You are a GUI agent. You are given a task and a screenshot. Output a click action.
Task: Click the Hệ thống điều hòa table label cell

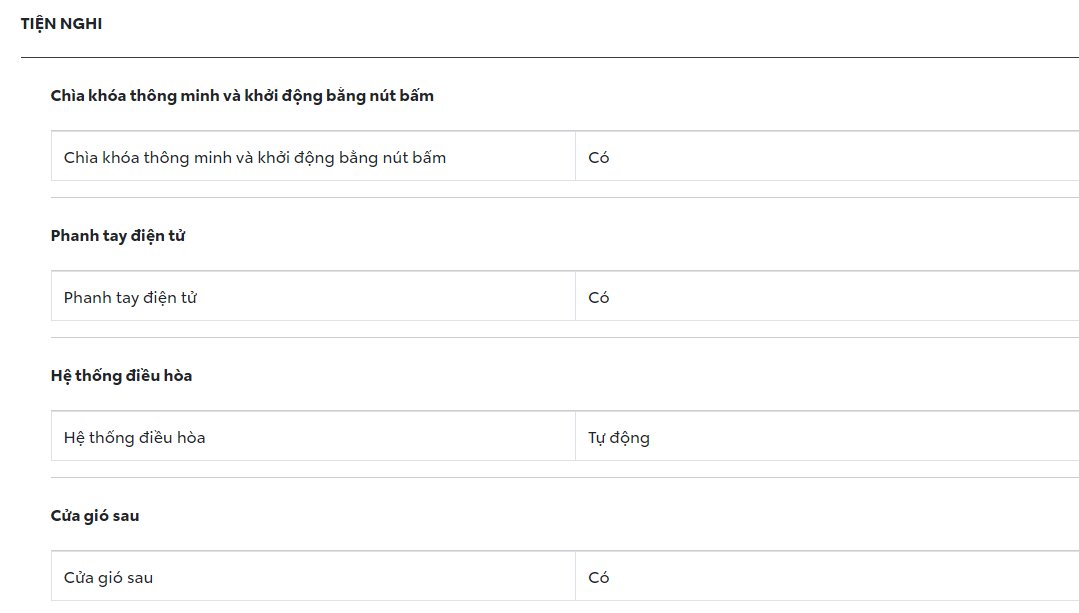click(135, 438)
